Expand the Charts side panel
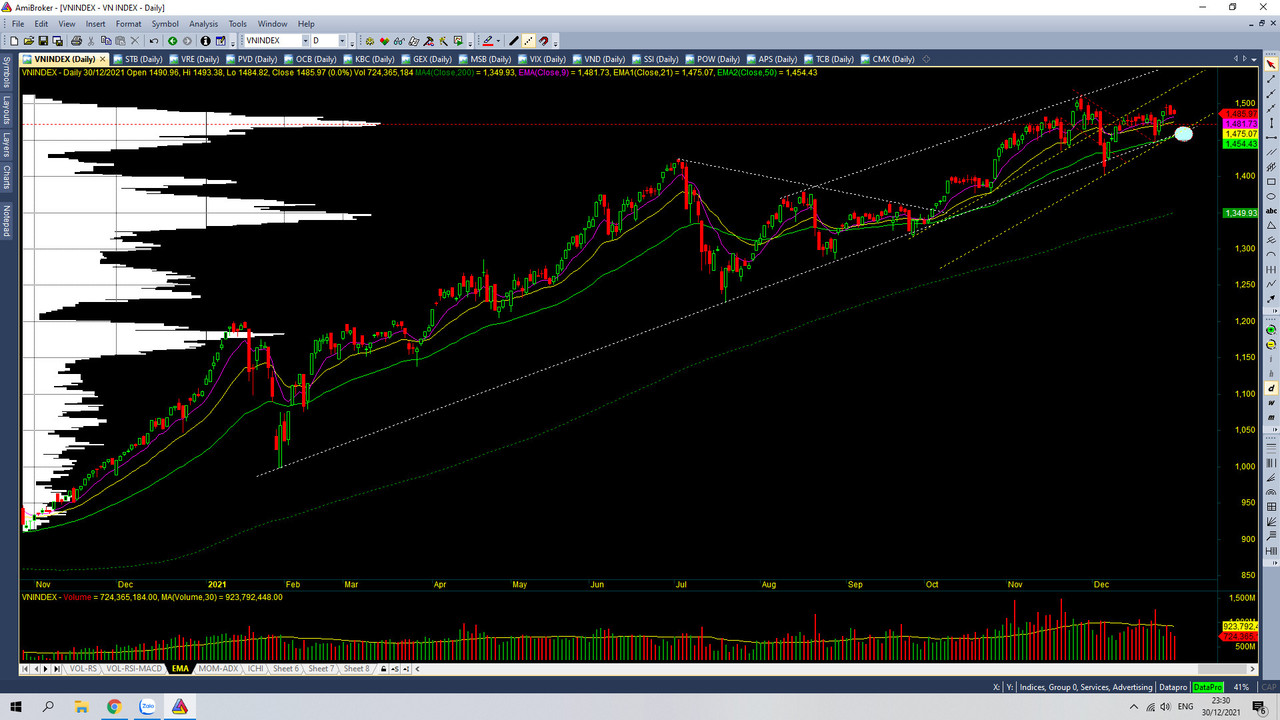Viewport: 1280px width, 720px height. (6, 178)
